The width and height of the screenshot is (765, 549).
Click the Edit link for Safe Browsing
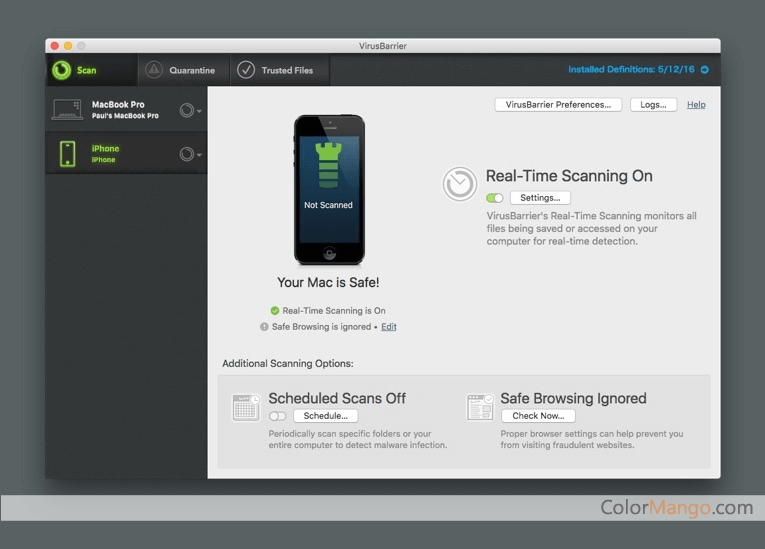point(388,327)
